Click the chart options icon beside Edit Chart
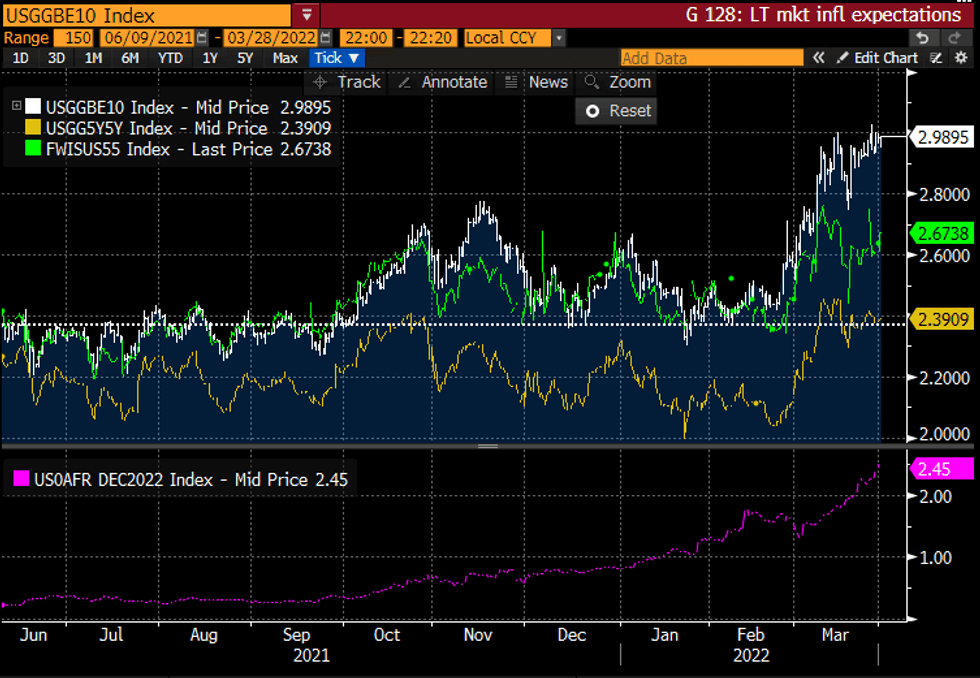The image size is (980, 678). click(935, 58)
